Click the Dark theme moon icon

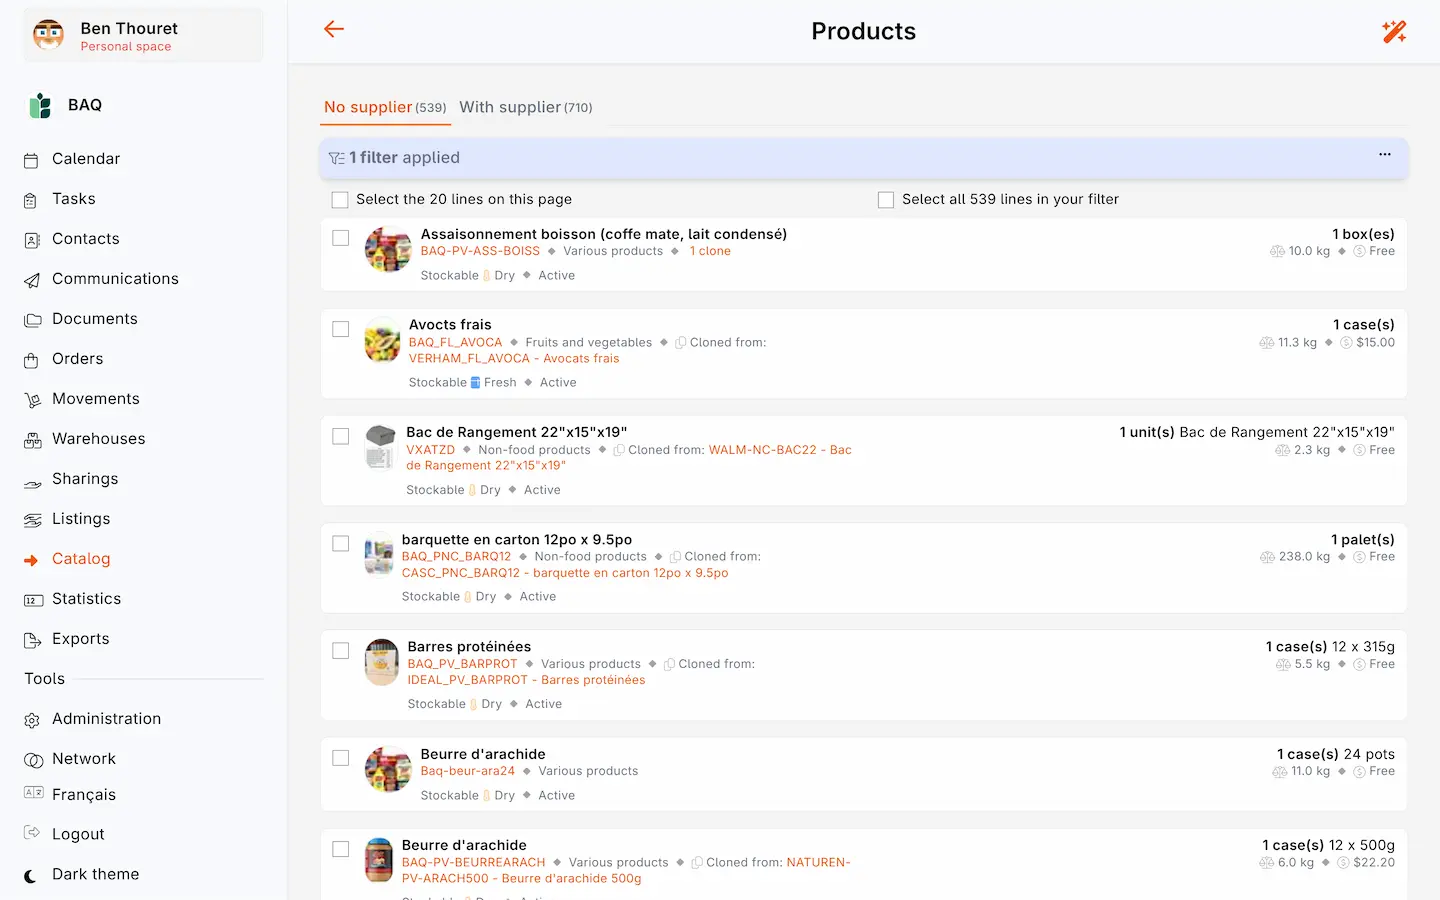click(32, 876)
